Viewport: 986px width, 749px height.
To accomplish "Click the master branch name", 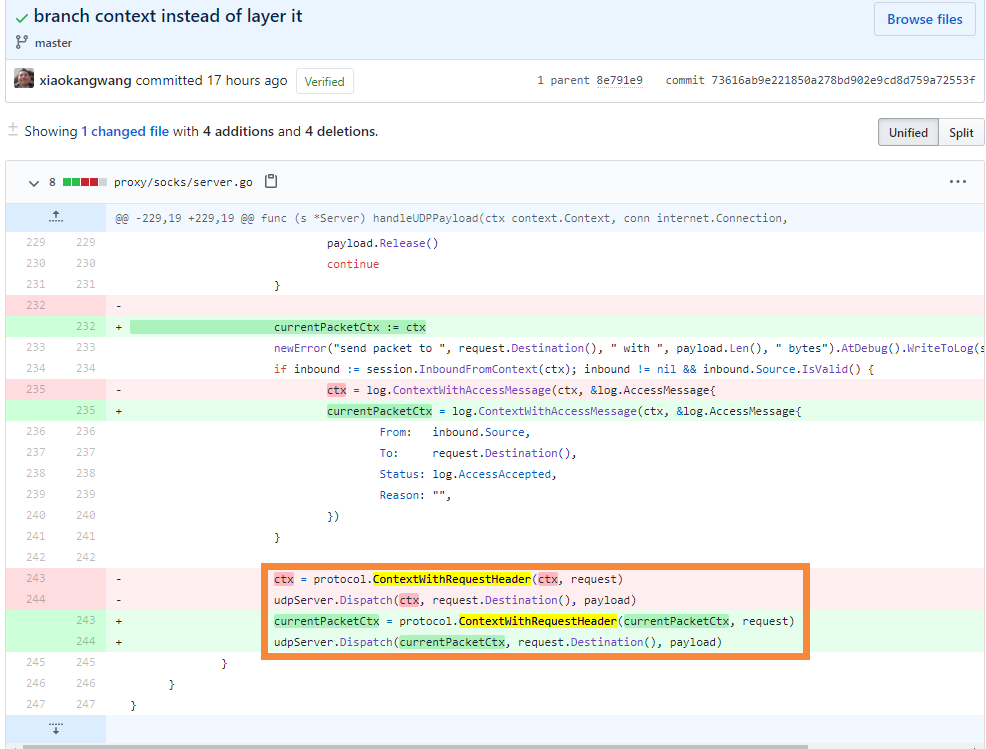I will coord(53,43).
